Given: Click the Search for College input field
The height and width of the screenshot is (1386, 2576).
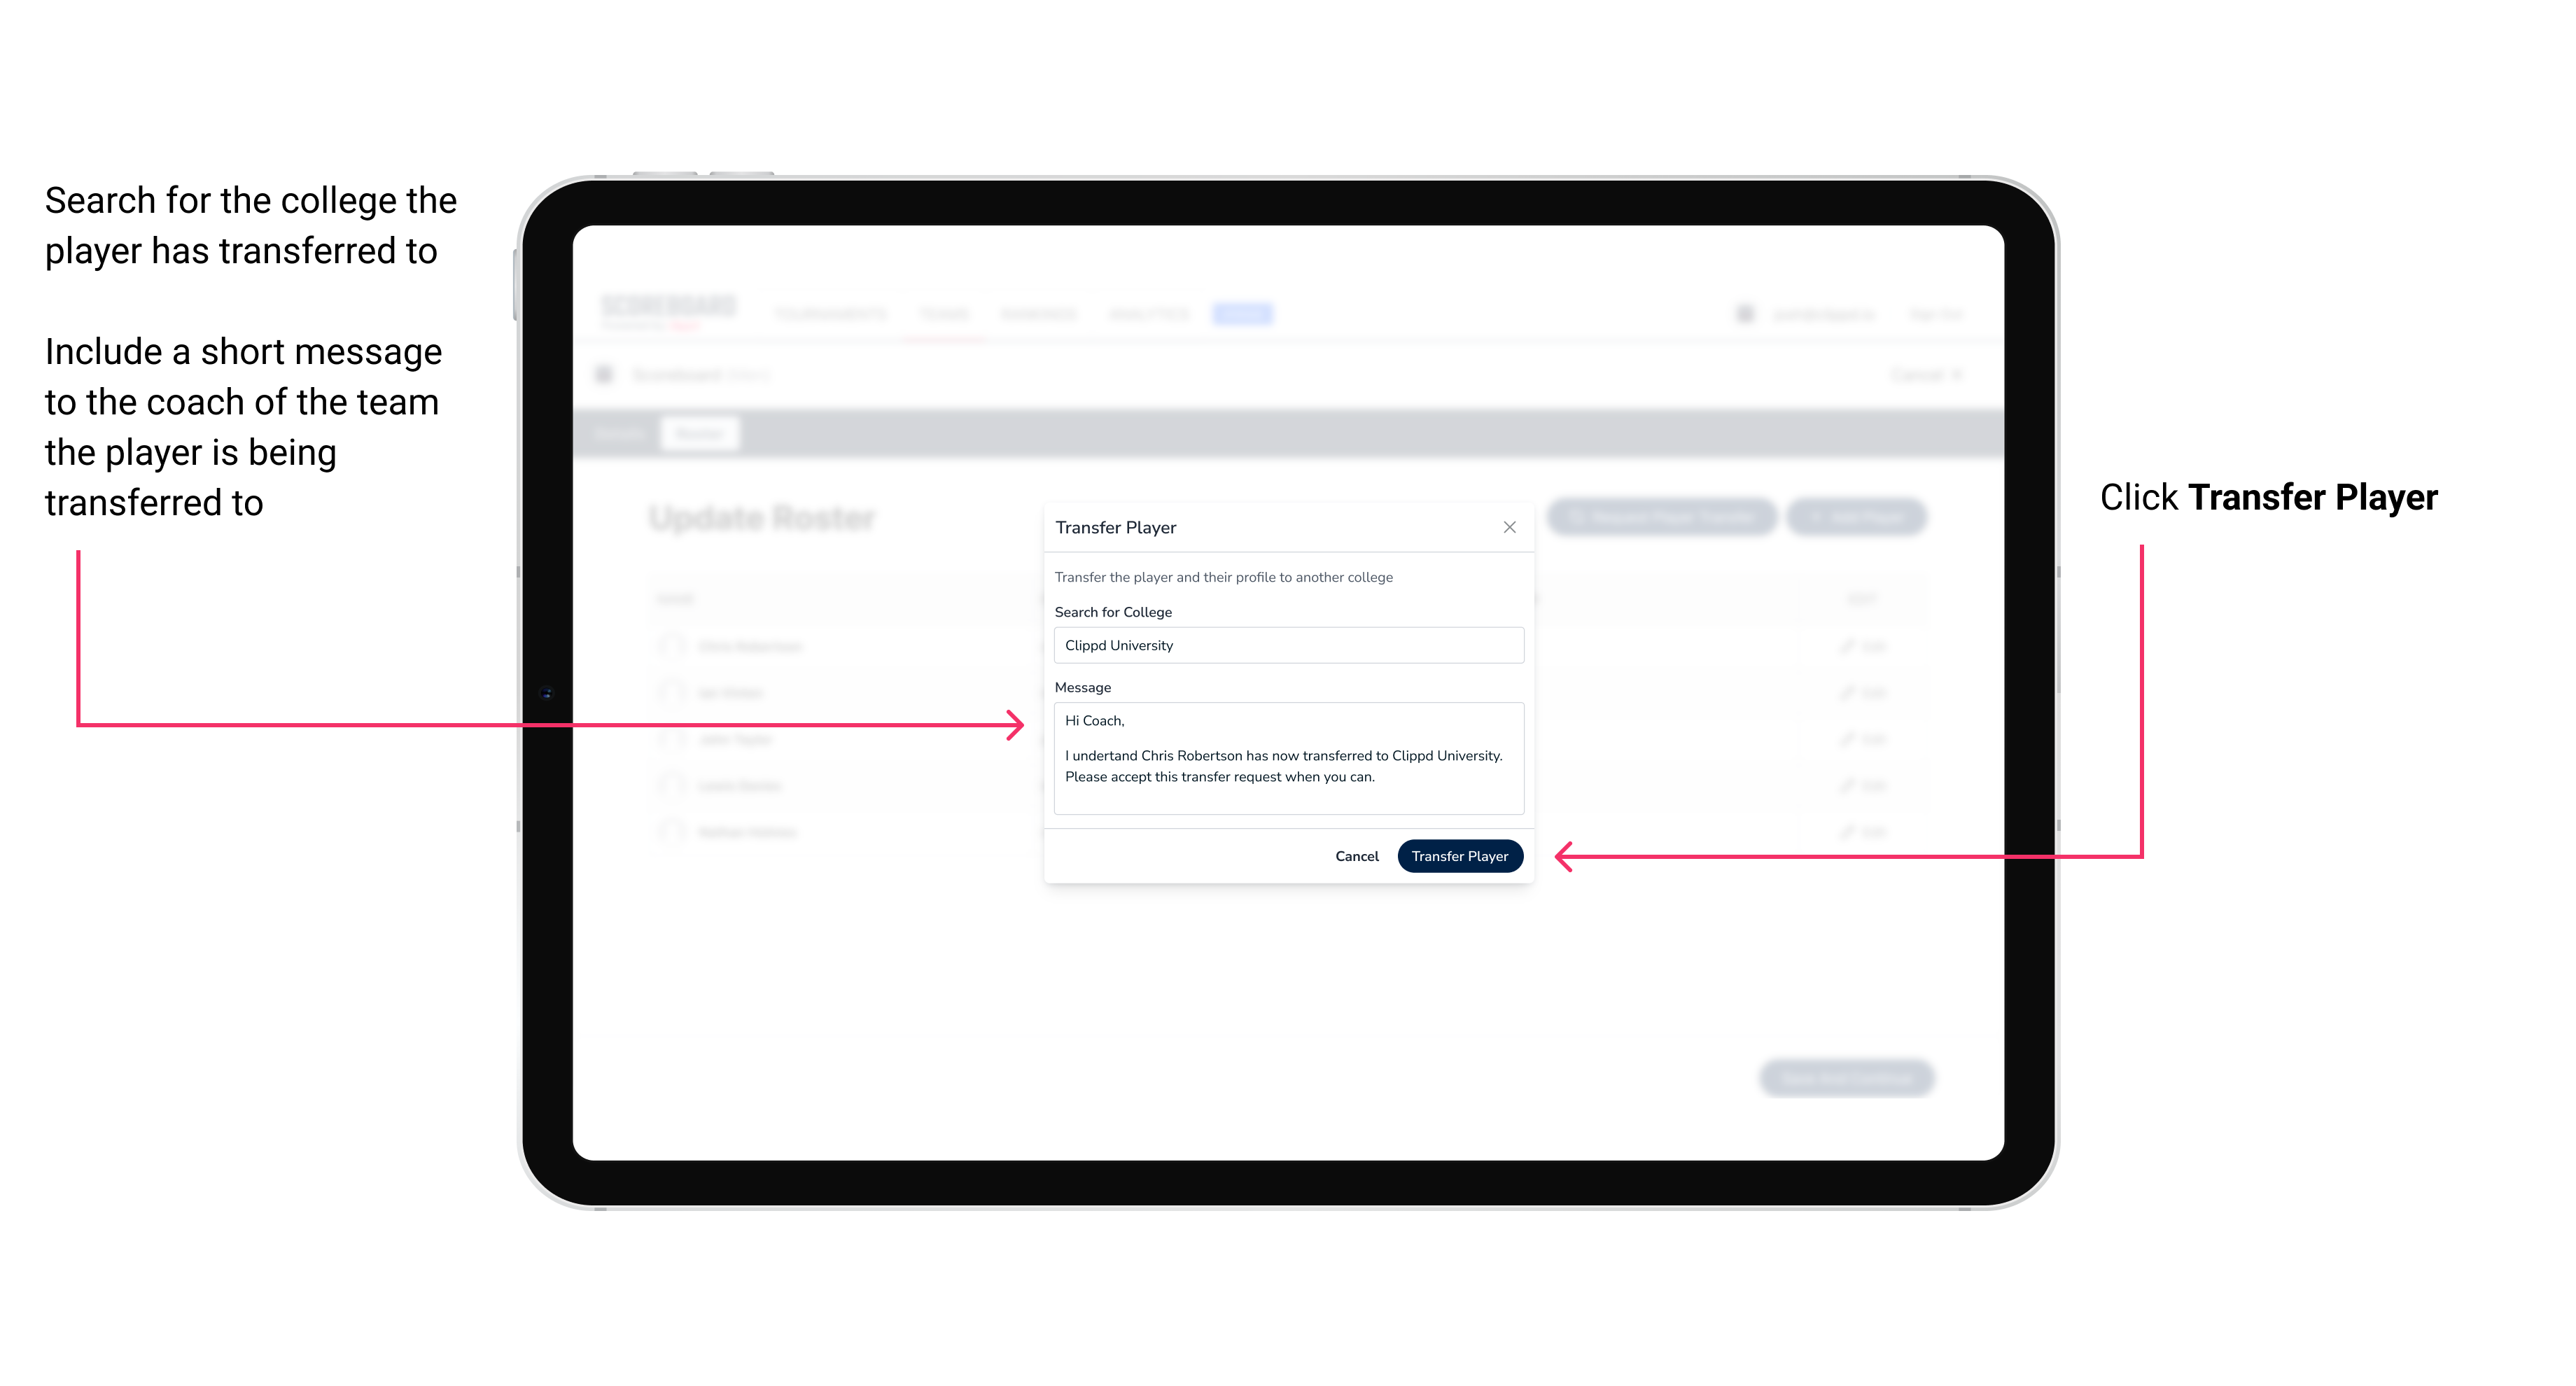Looking at the screenshot, I should coord(1281,645).
